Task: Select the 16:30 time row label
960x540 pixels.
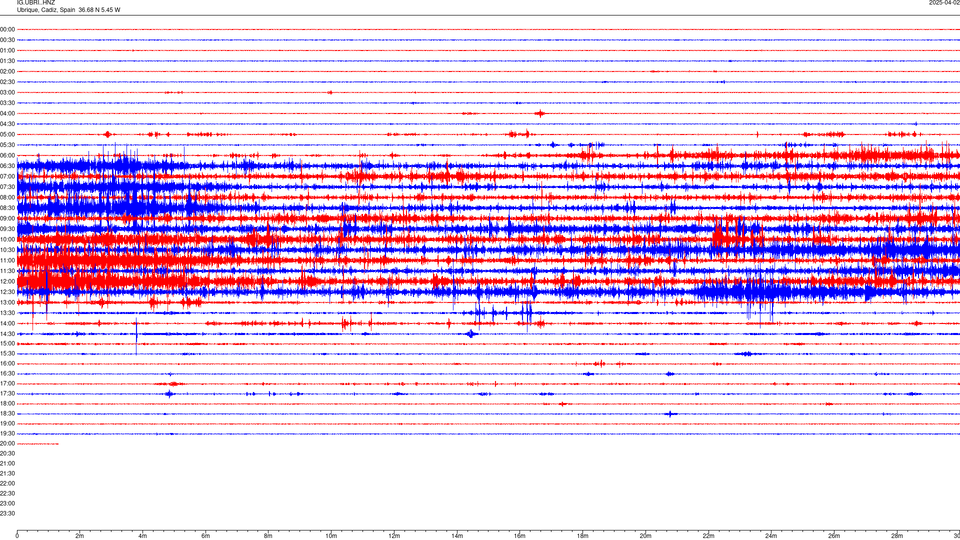Action: 7,373
